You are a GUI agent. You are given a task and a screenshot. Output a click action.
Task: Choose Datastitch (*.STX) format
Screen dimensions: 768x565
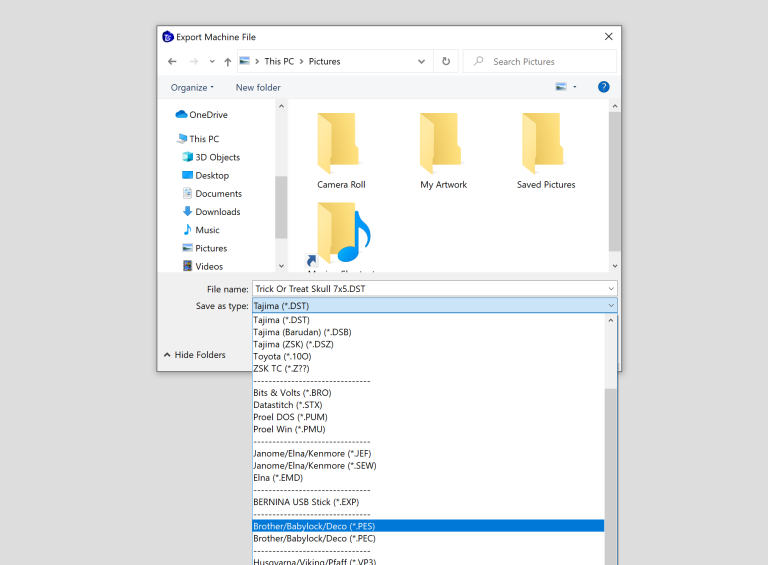click(x=428, y=405)
